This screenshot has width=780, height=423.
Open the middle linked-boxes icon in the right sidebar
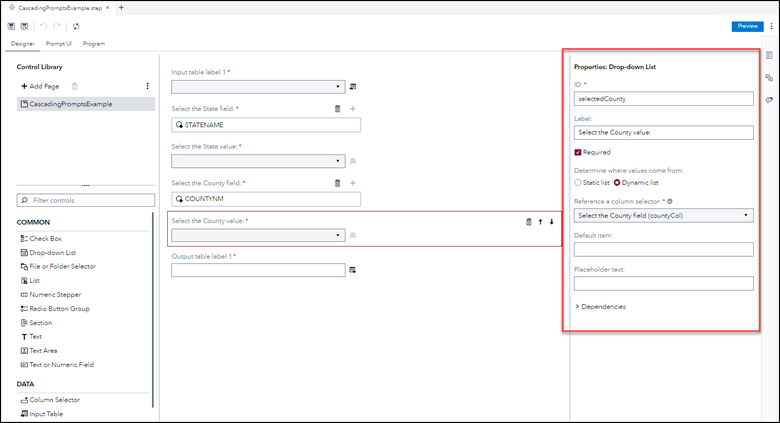(769, 78)
